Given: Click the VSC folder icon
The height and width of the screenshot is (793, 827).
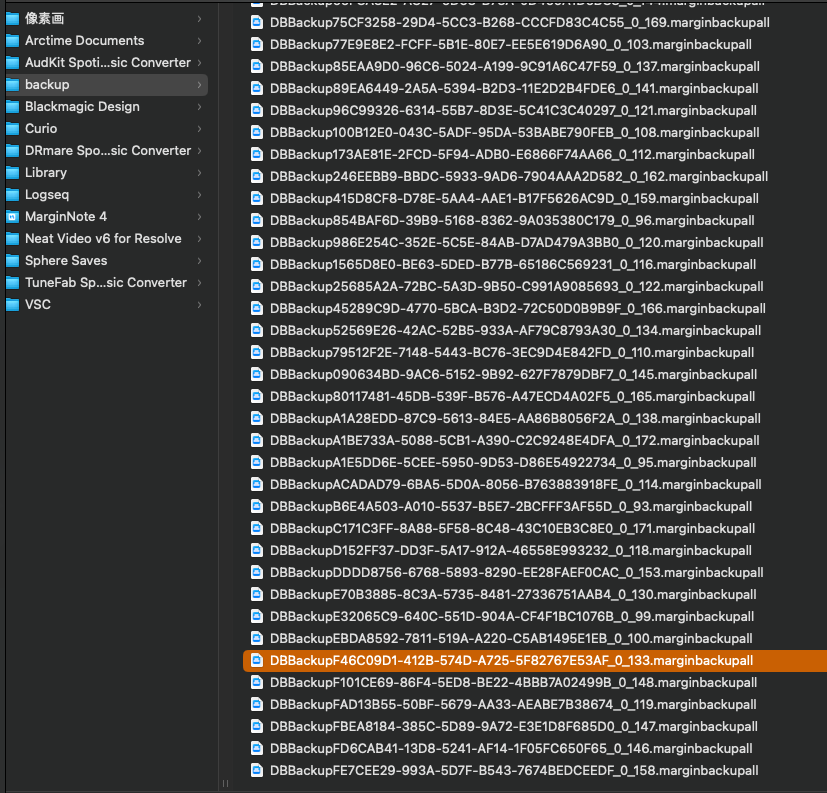Looking at the screenshot, I should click(x=12, y=305).
